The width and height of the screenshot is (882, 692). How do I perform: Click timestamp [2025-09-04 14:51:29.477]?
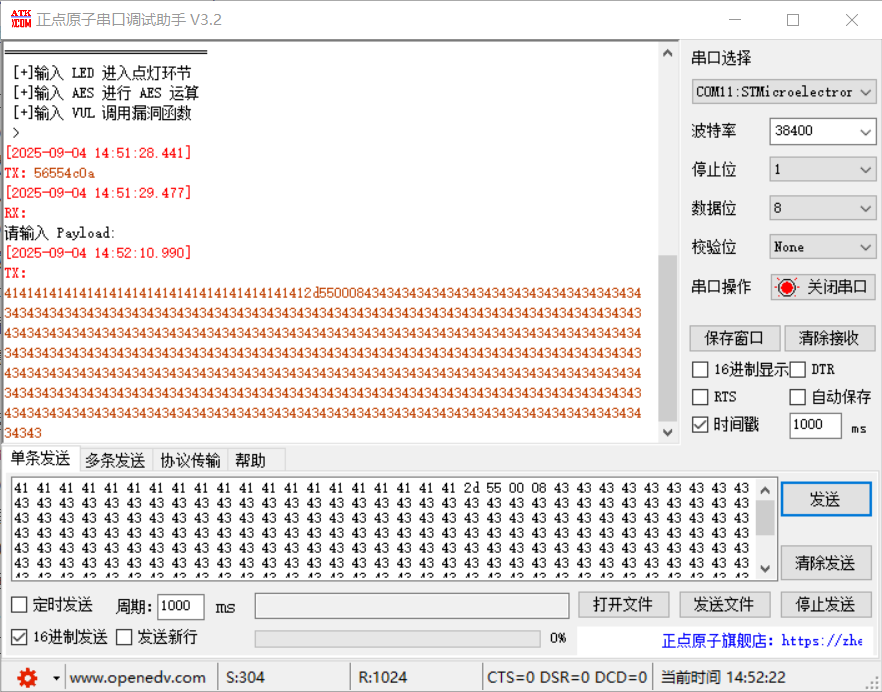click(98, 193)
